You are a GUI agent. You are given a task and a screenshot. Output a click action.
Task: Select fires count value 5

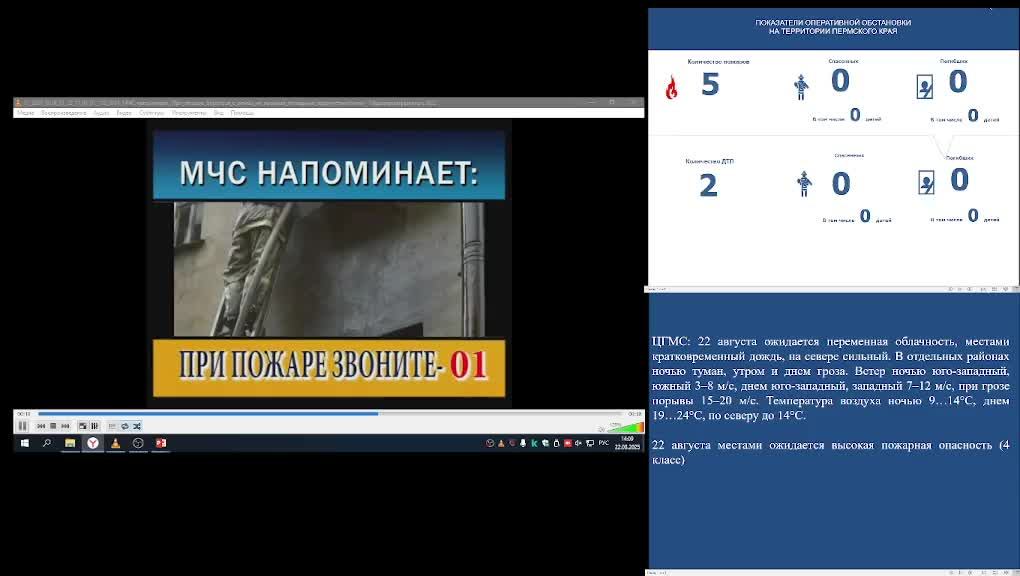pos(710,85)
